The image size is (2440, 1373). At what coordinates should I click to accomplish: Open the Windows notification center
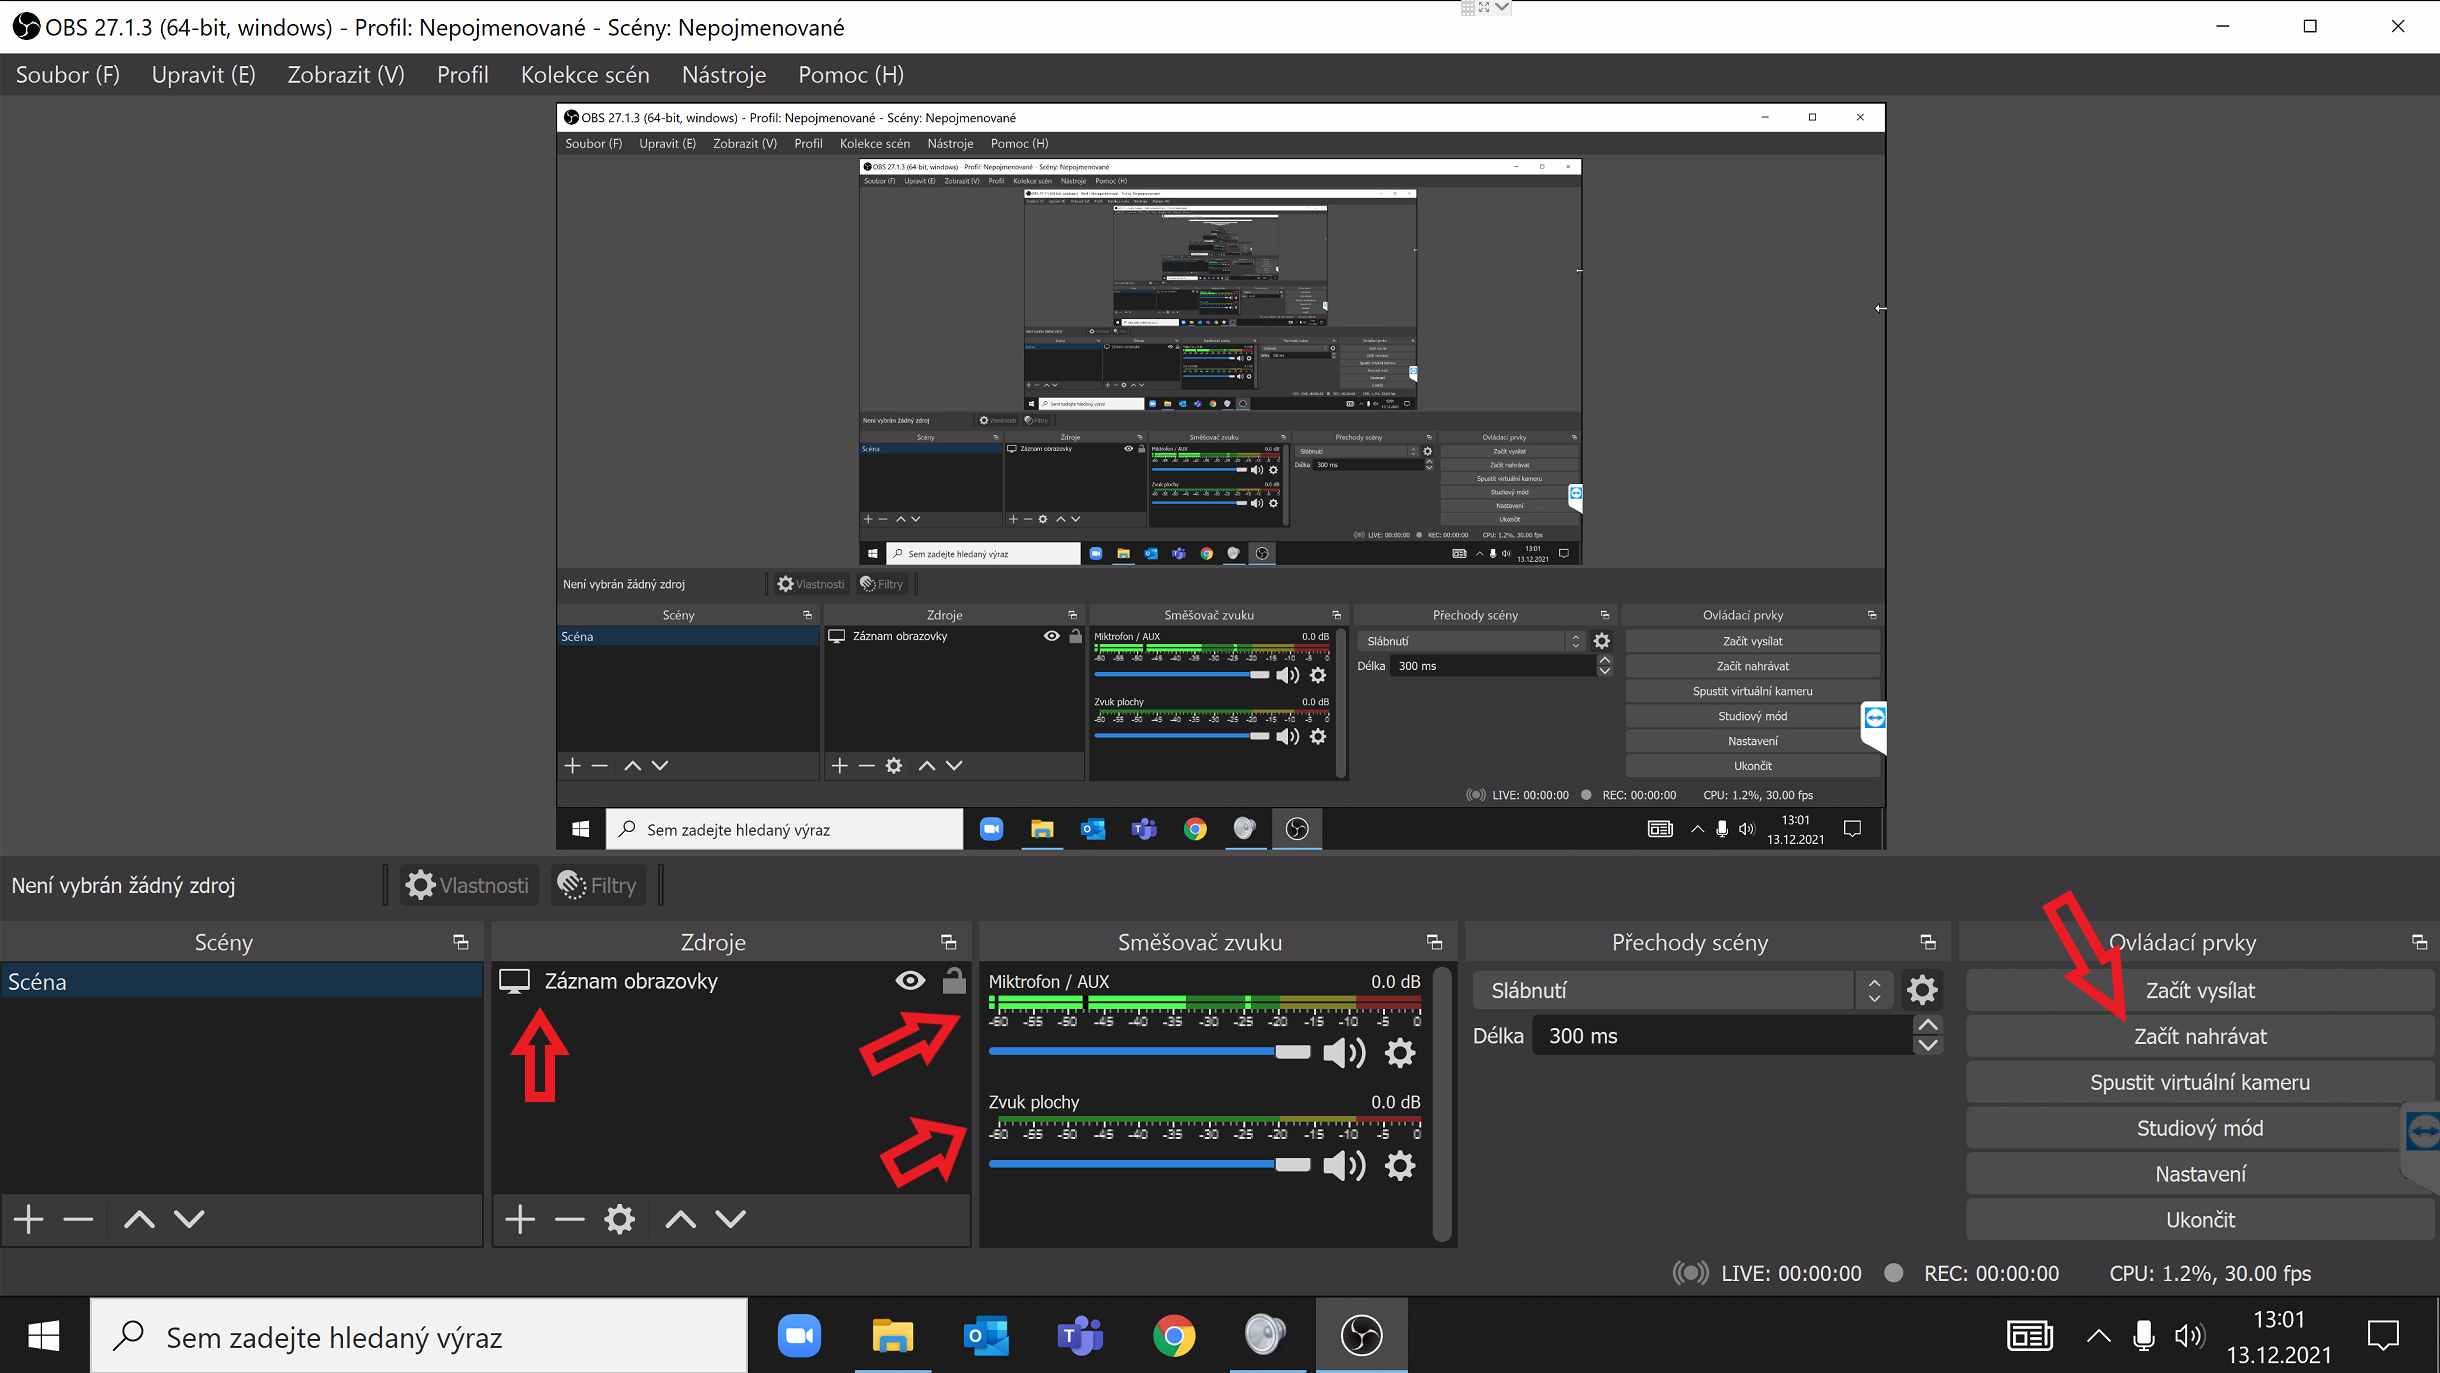[x=2383, y=1336]
